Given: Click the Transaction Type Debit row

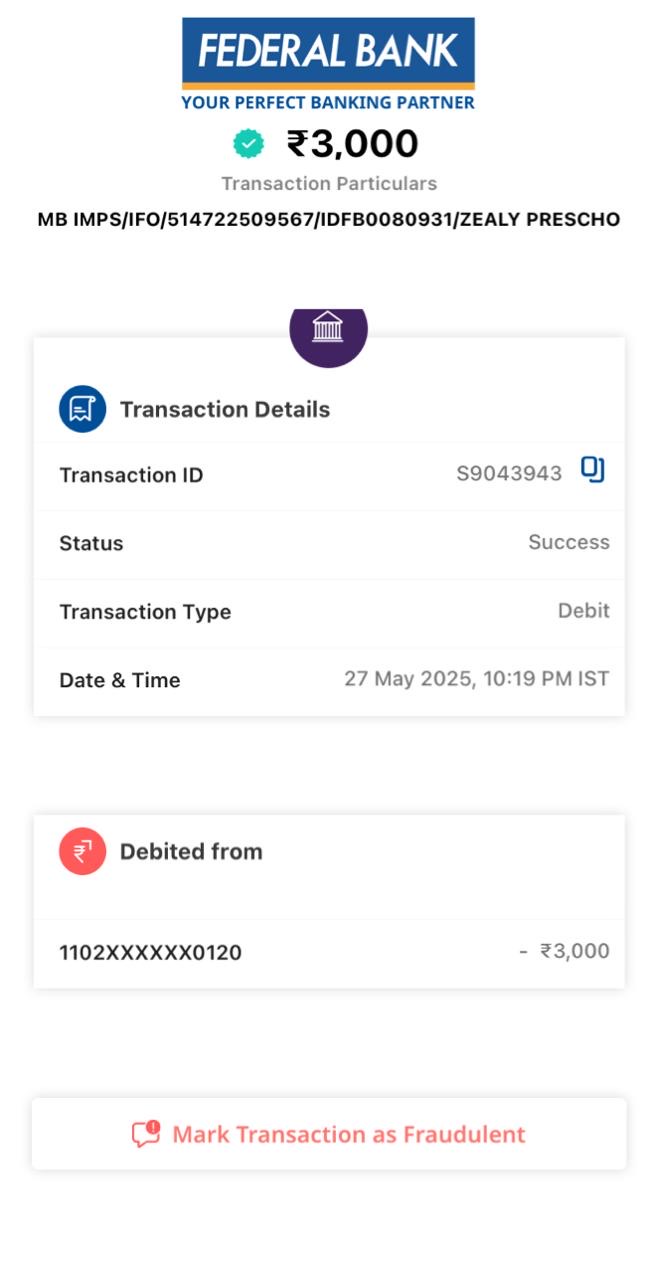Looking at the screenshot, I should 328,611.
